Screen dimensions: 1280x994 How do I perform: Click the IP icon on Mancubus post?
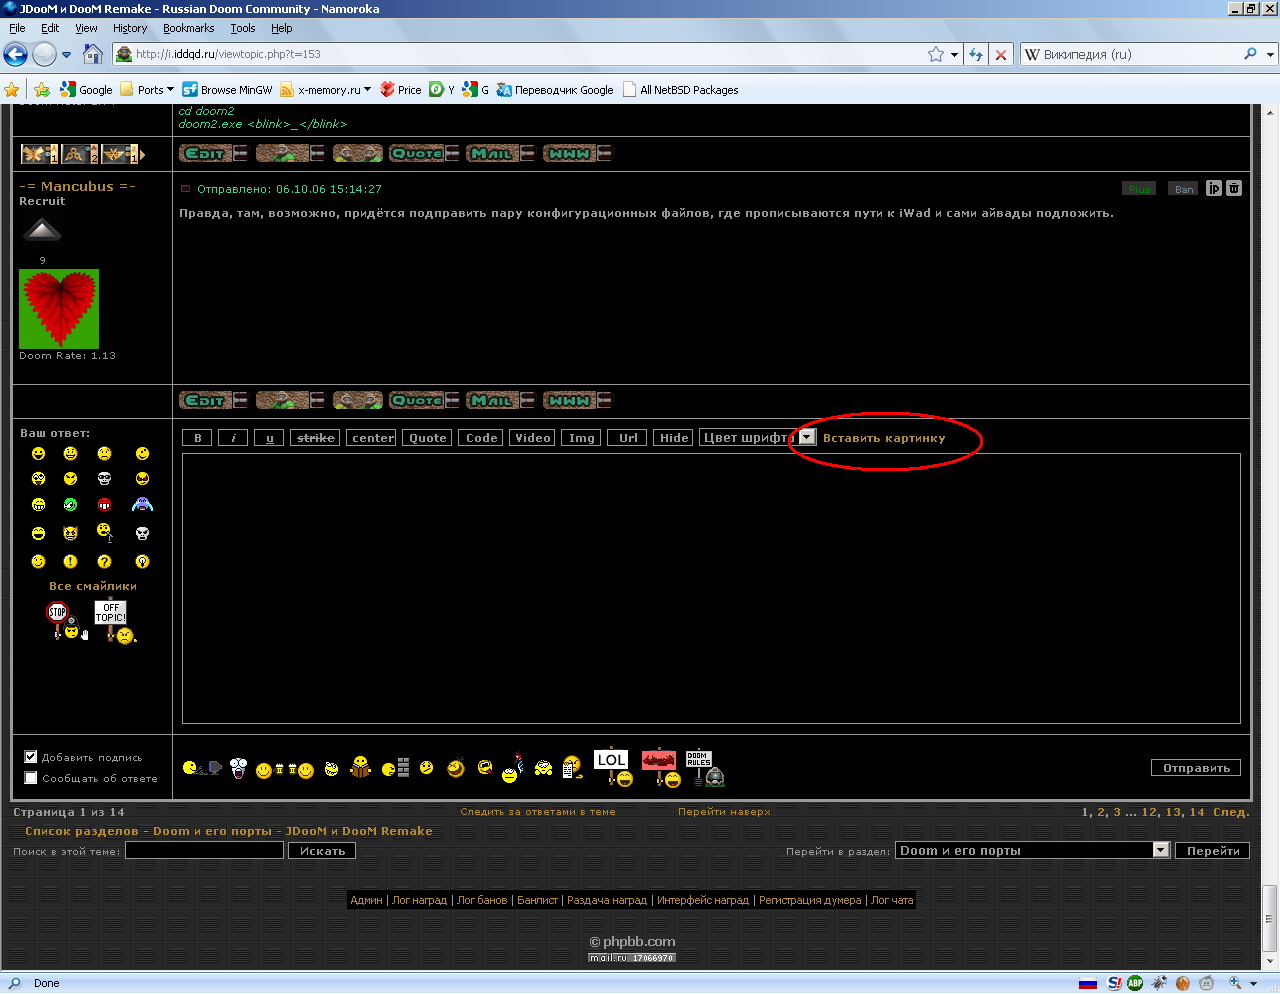1213,188
